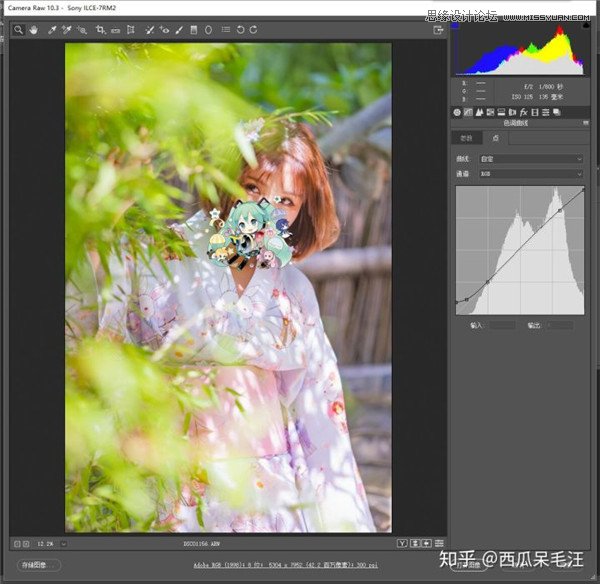Image resolution: width=600 pixels, height=584 pixels.
Task: Click the Save Image button
Action: tap(39, 565)
